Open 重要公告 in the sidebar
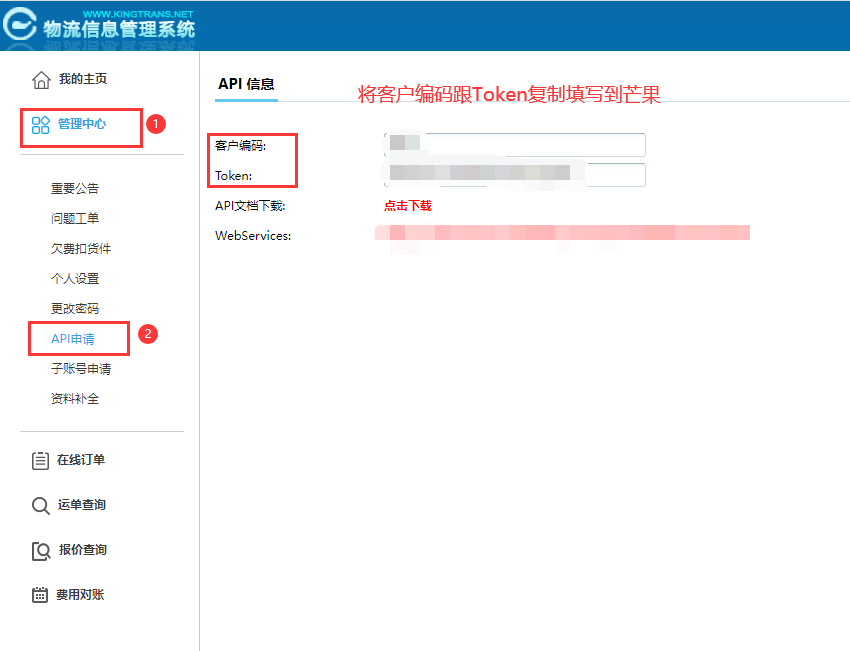850x651 pixels. [x=75, y=188]
